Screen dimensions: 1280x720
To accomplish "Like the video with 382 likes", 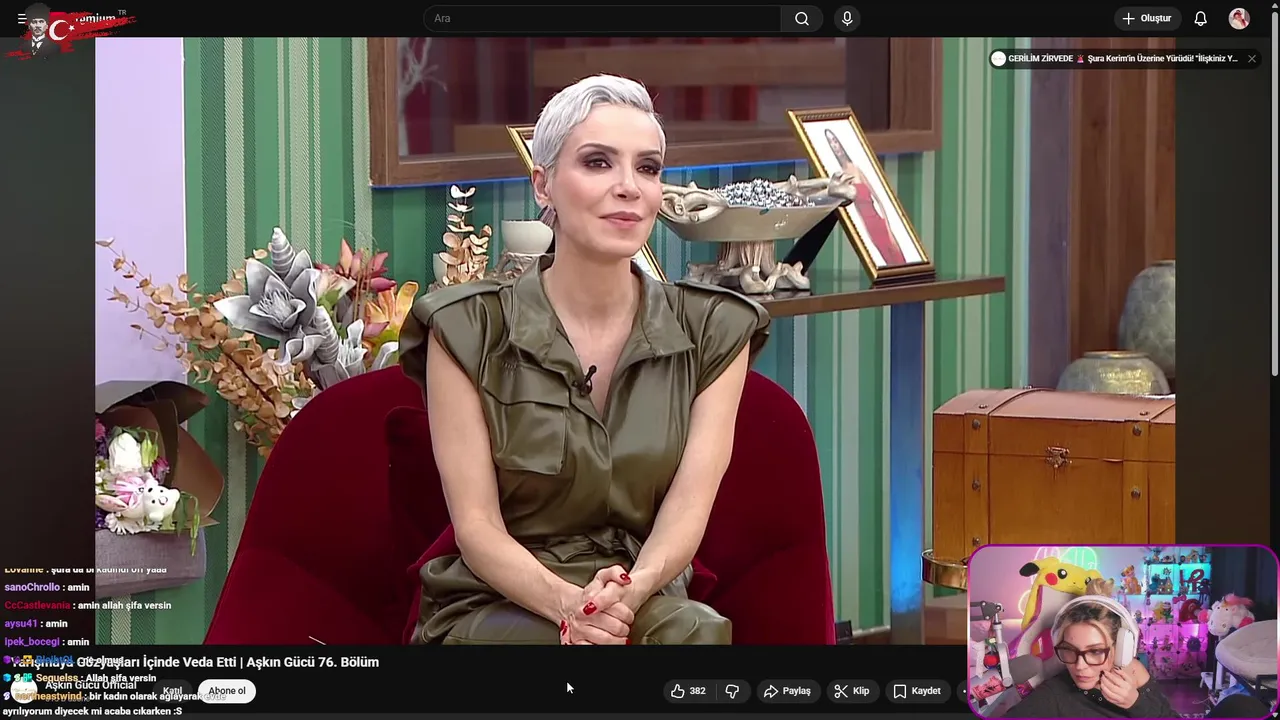I will [x=688, y=691].
